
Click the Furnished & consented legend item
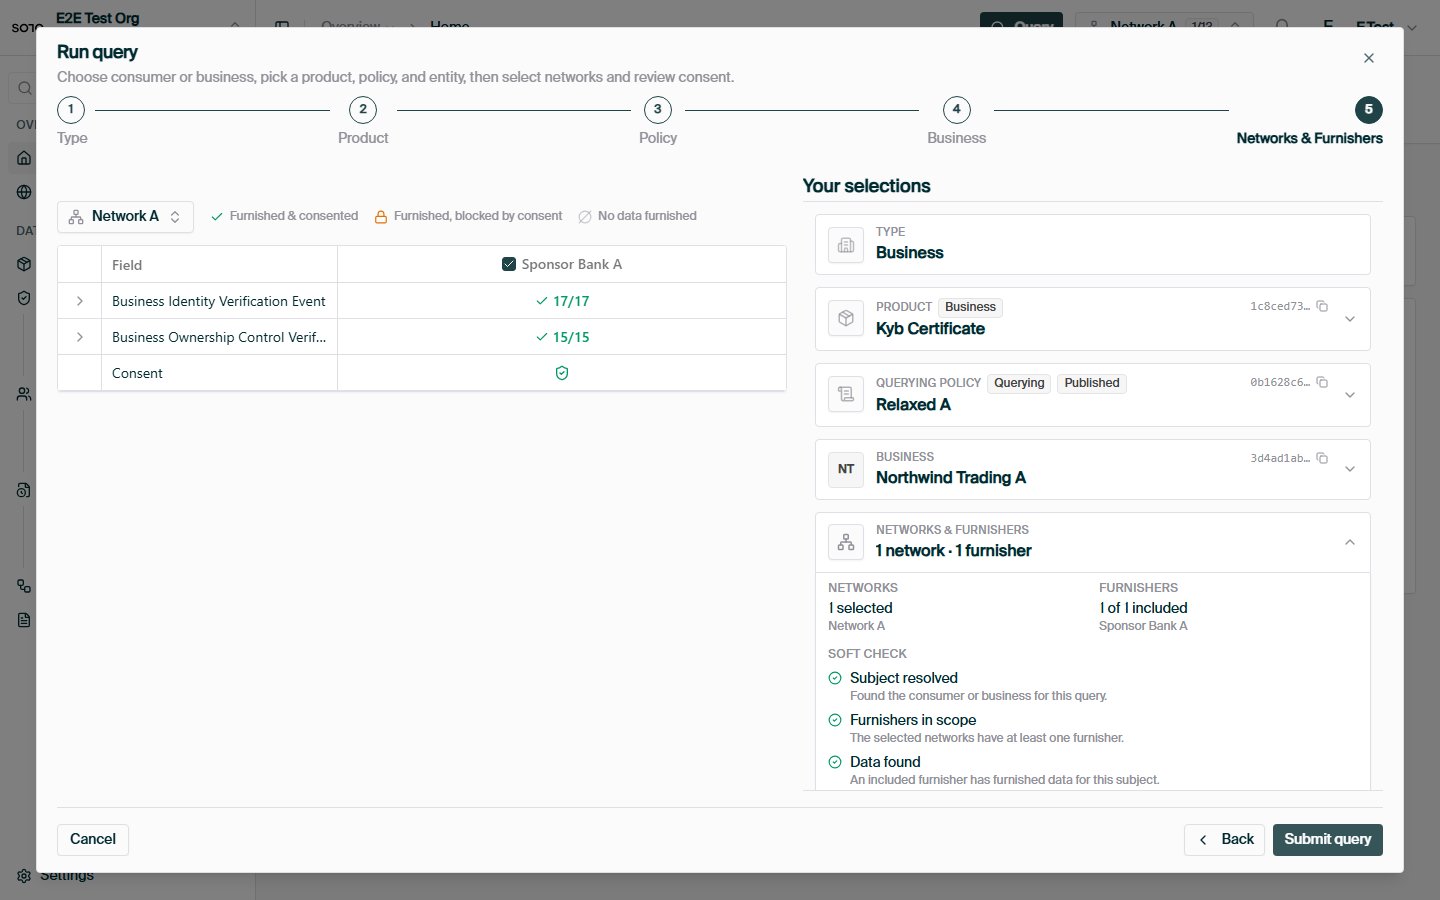tap(284, 216)
